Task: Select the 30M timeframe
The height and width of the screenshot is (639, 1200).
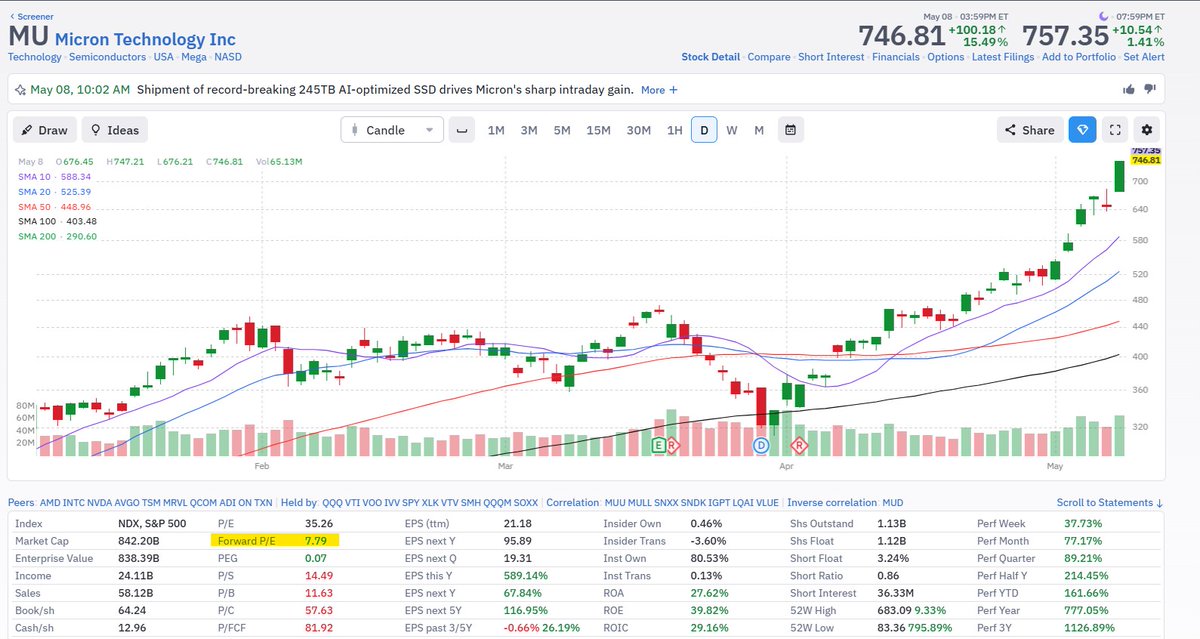Action: click(x=639, y=130)
